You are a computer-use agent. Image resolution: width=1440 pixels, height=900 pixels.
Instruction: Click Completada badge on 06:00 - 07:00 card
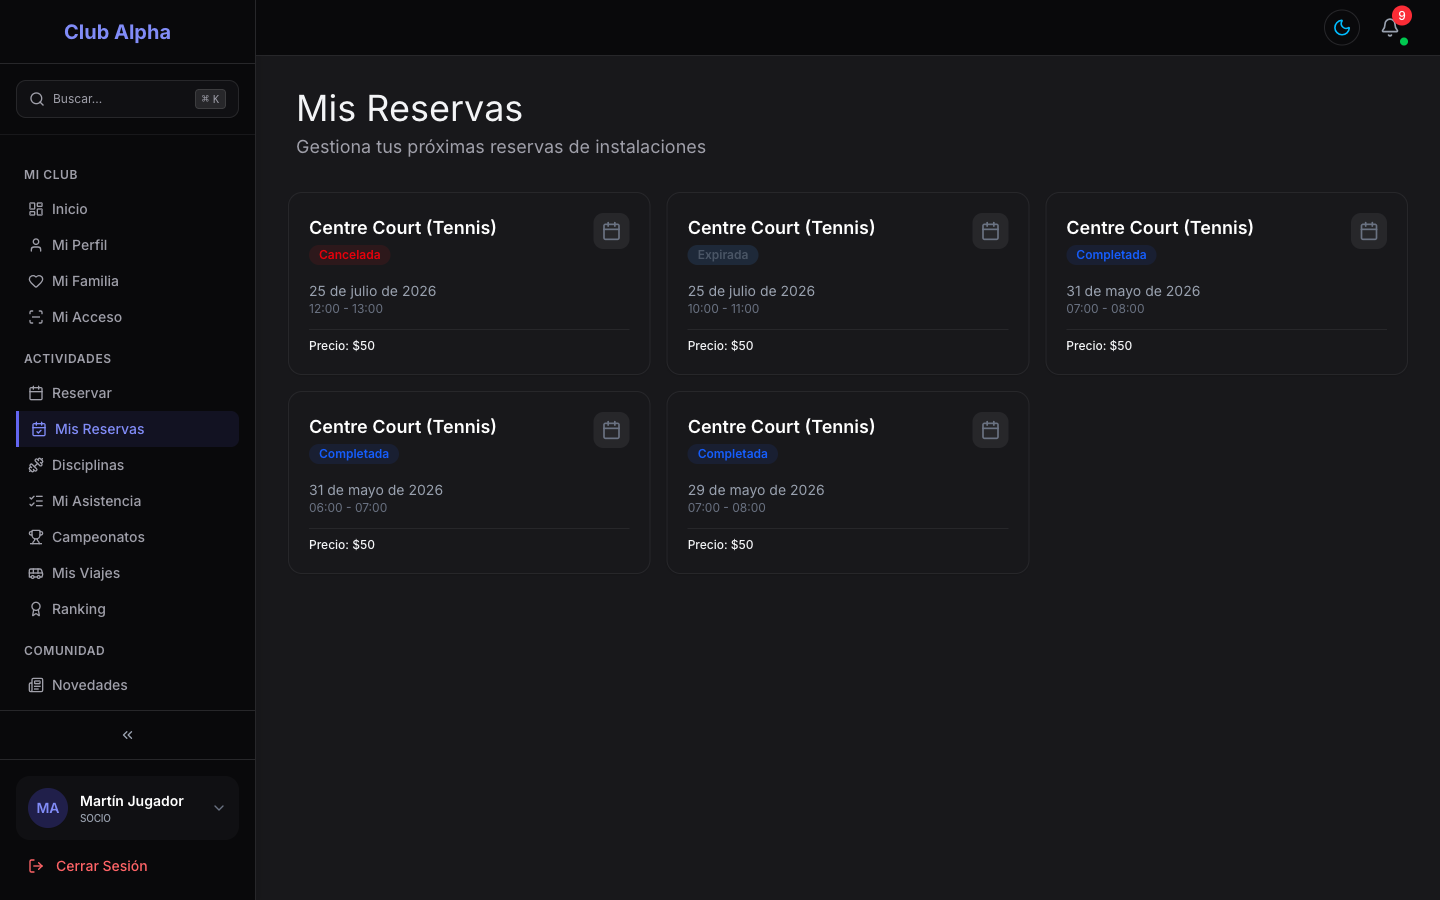point(354,454)
